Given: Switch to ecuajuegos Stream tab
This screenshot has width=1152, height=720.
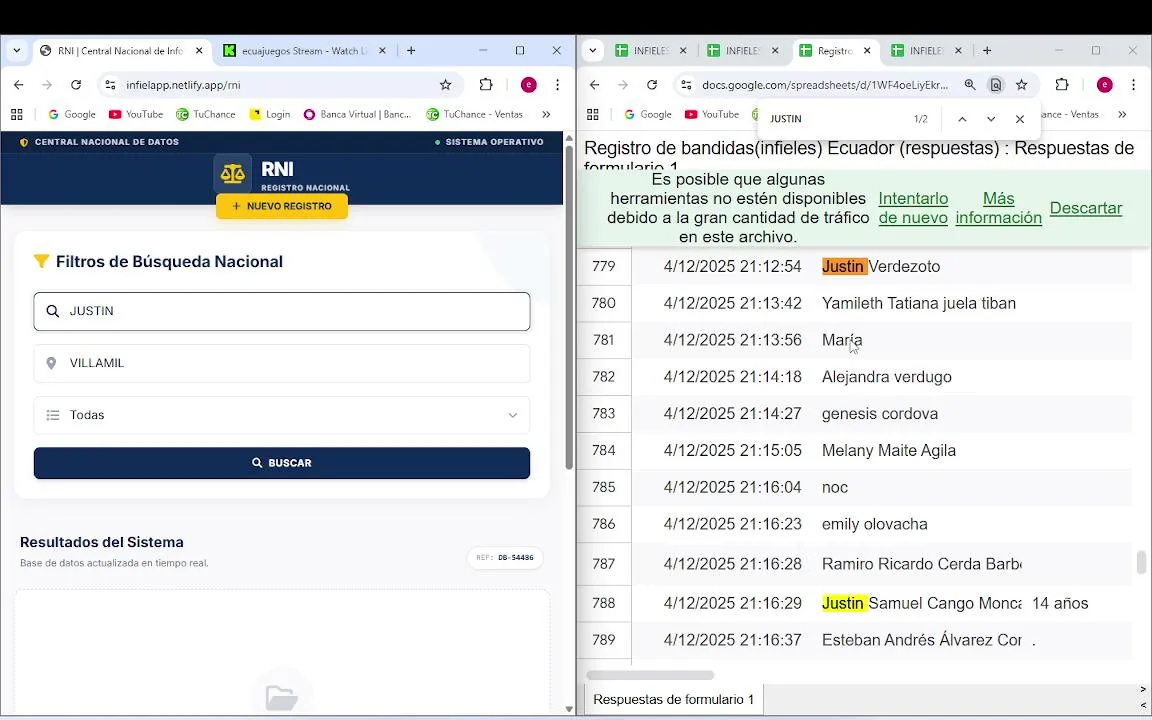Looking at the screenshot, I should [305, 51].
